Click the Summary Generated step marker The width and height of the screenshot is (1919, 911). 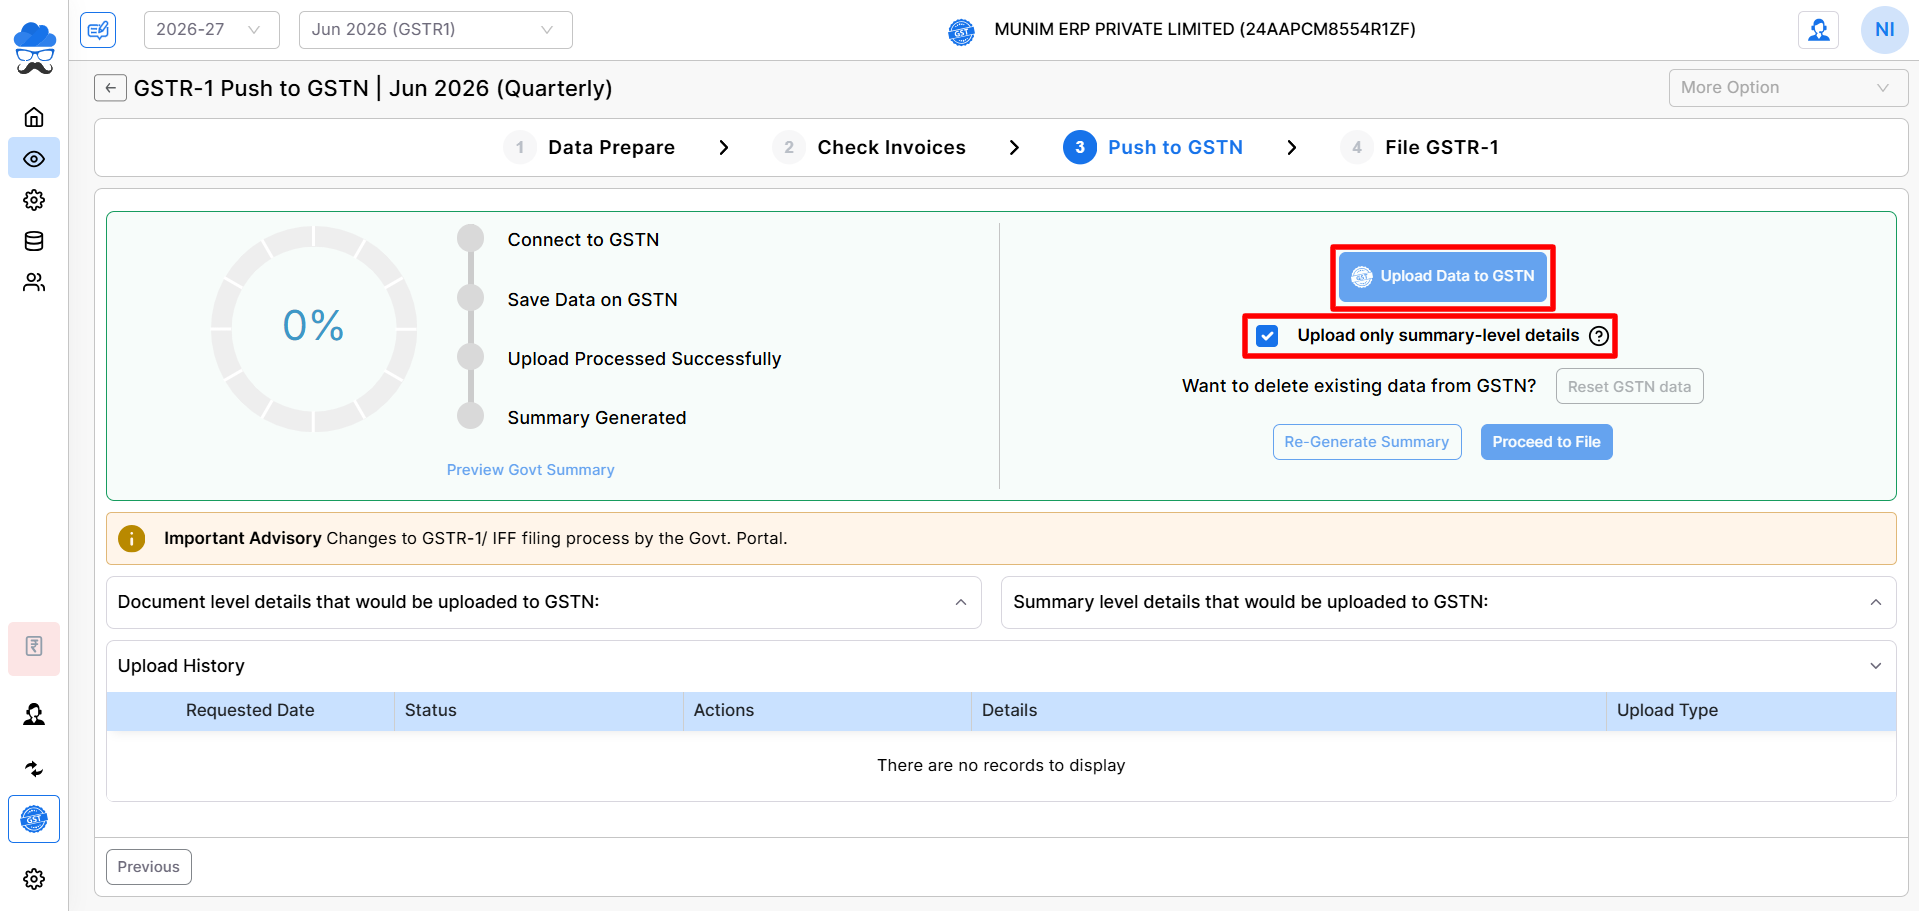point(470,416)
